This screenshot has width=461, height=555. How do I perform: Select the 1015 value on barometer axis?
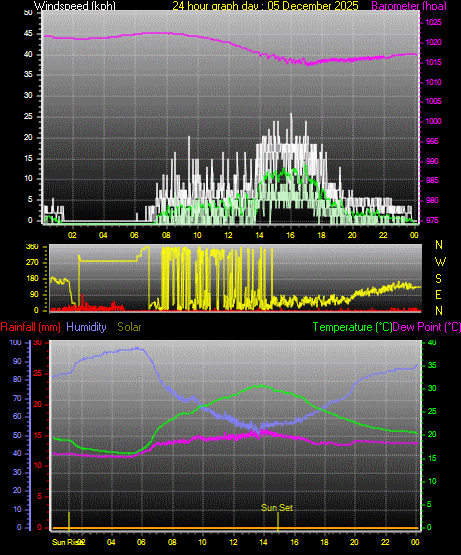point(433,62)
